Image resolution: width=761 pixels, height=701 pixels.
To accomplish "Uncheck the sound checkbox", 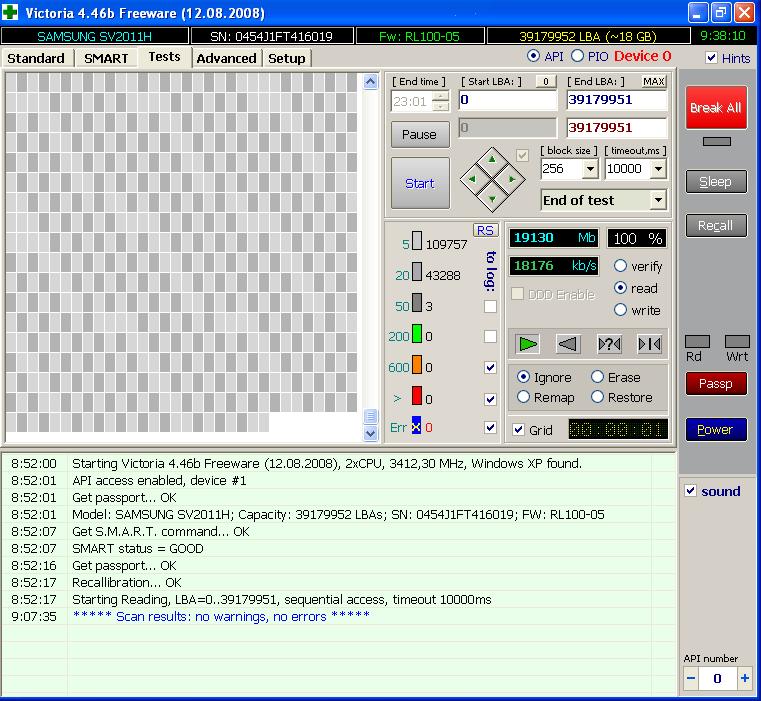I will pos(690,491).
